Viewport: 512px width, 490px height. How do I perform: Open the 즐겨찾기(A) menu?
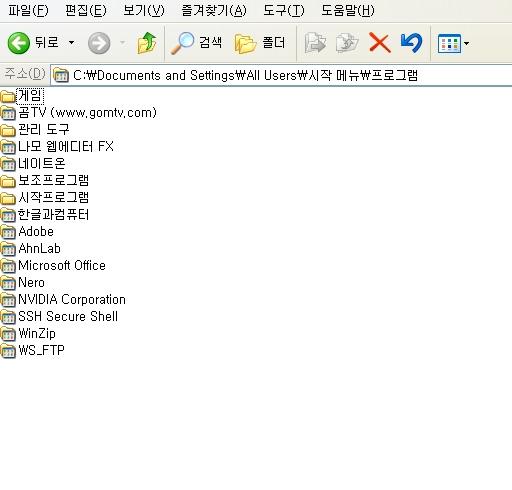click(x=214, y=11)
